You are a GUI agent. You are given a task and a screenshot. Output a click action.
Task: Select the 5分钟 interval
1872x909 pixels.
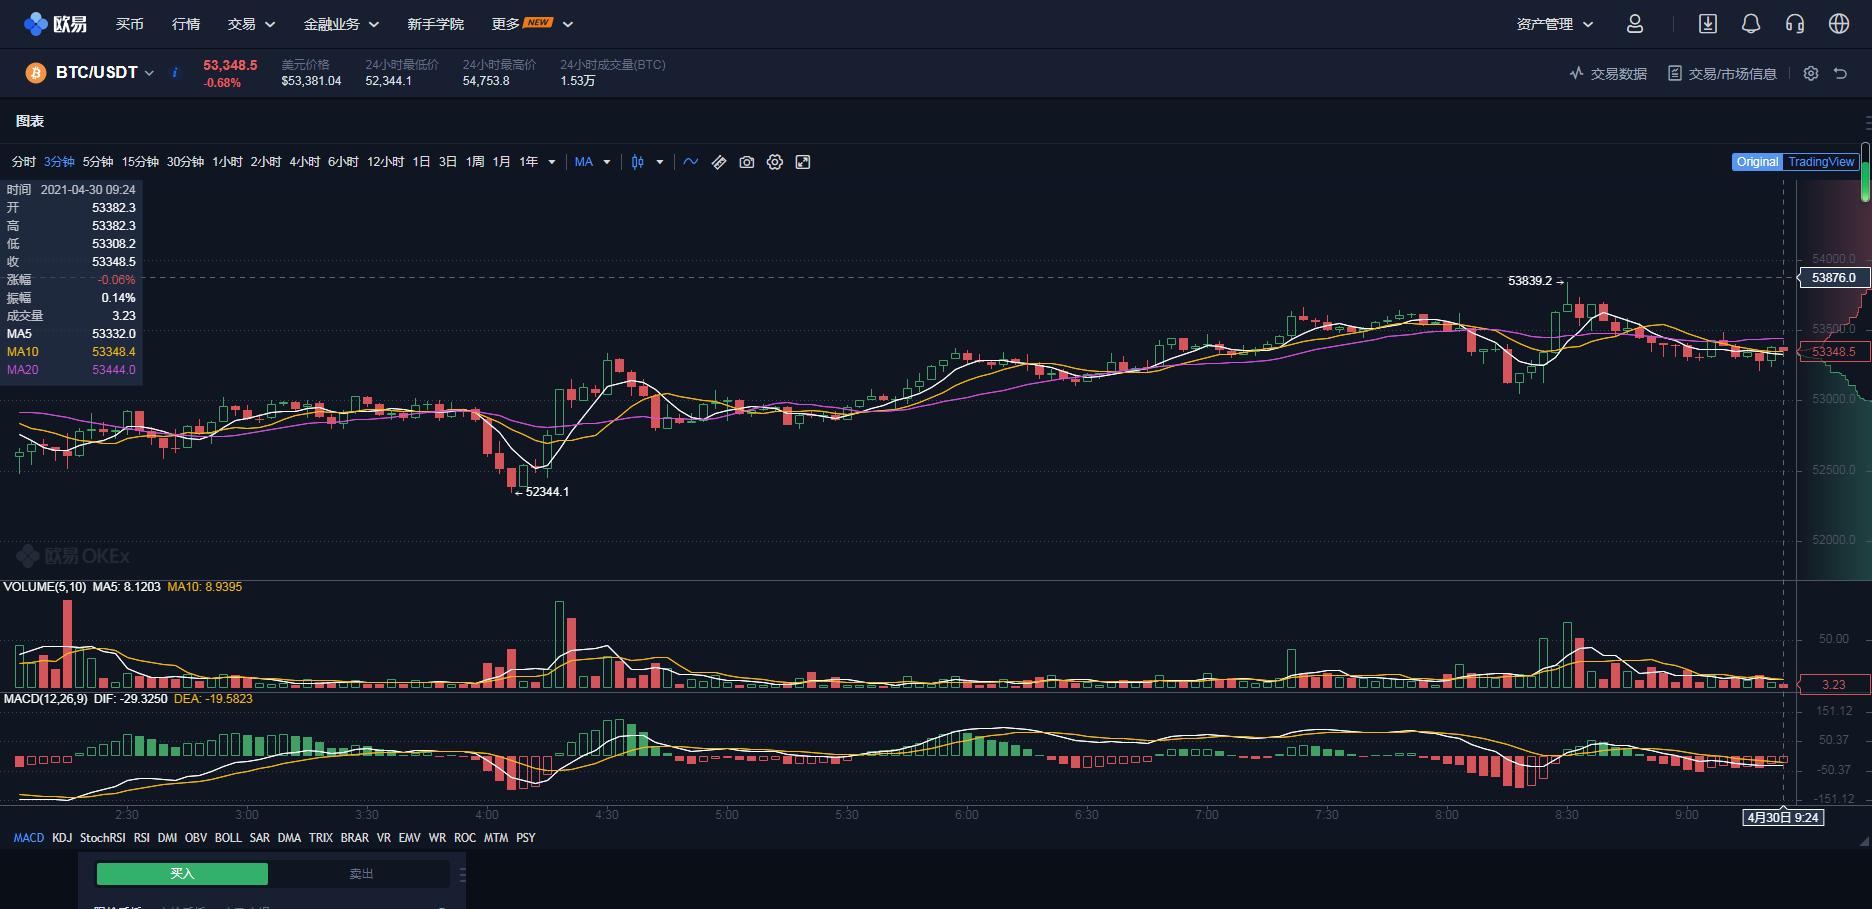coord(98,162)
